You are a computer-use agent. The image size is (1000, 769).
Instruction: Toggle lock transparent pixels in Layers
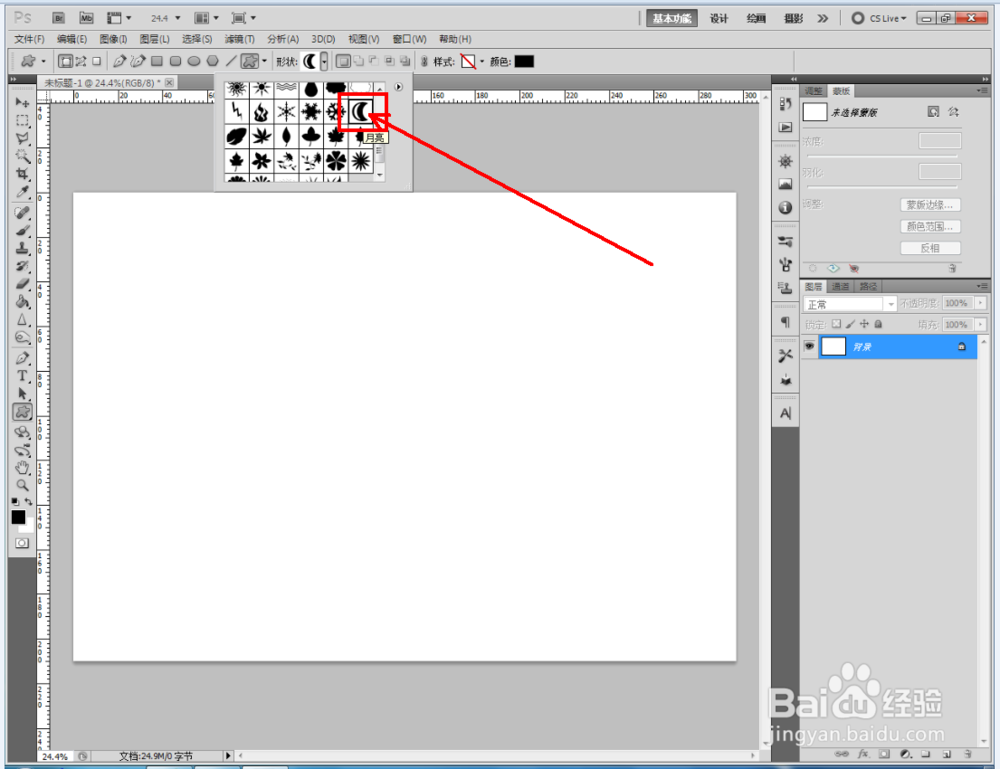point(836,324)
